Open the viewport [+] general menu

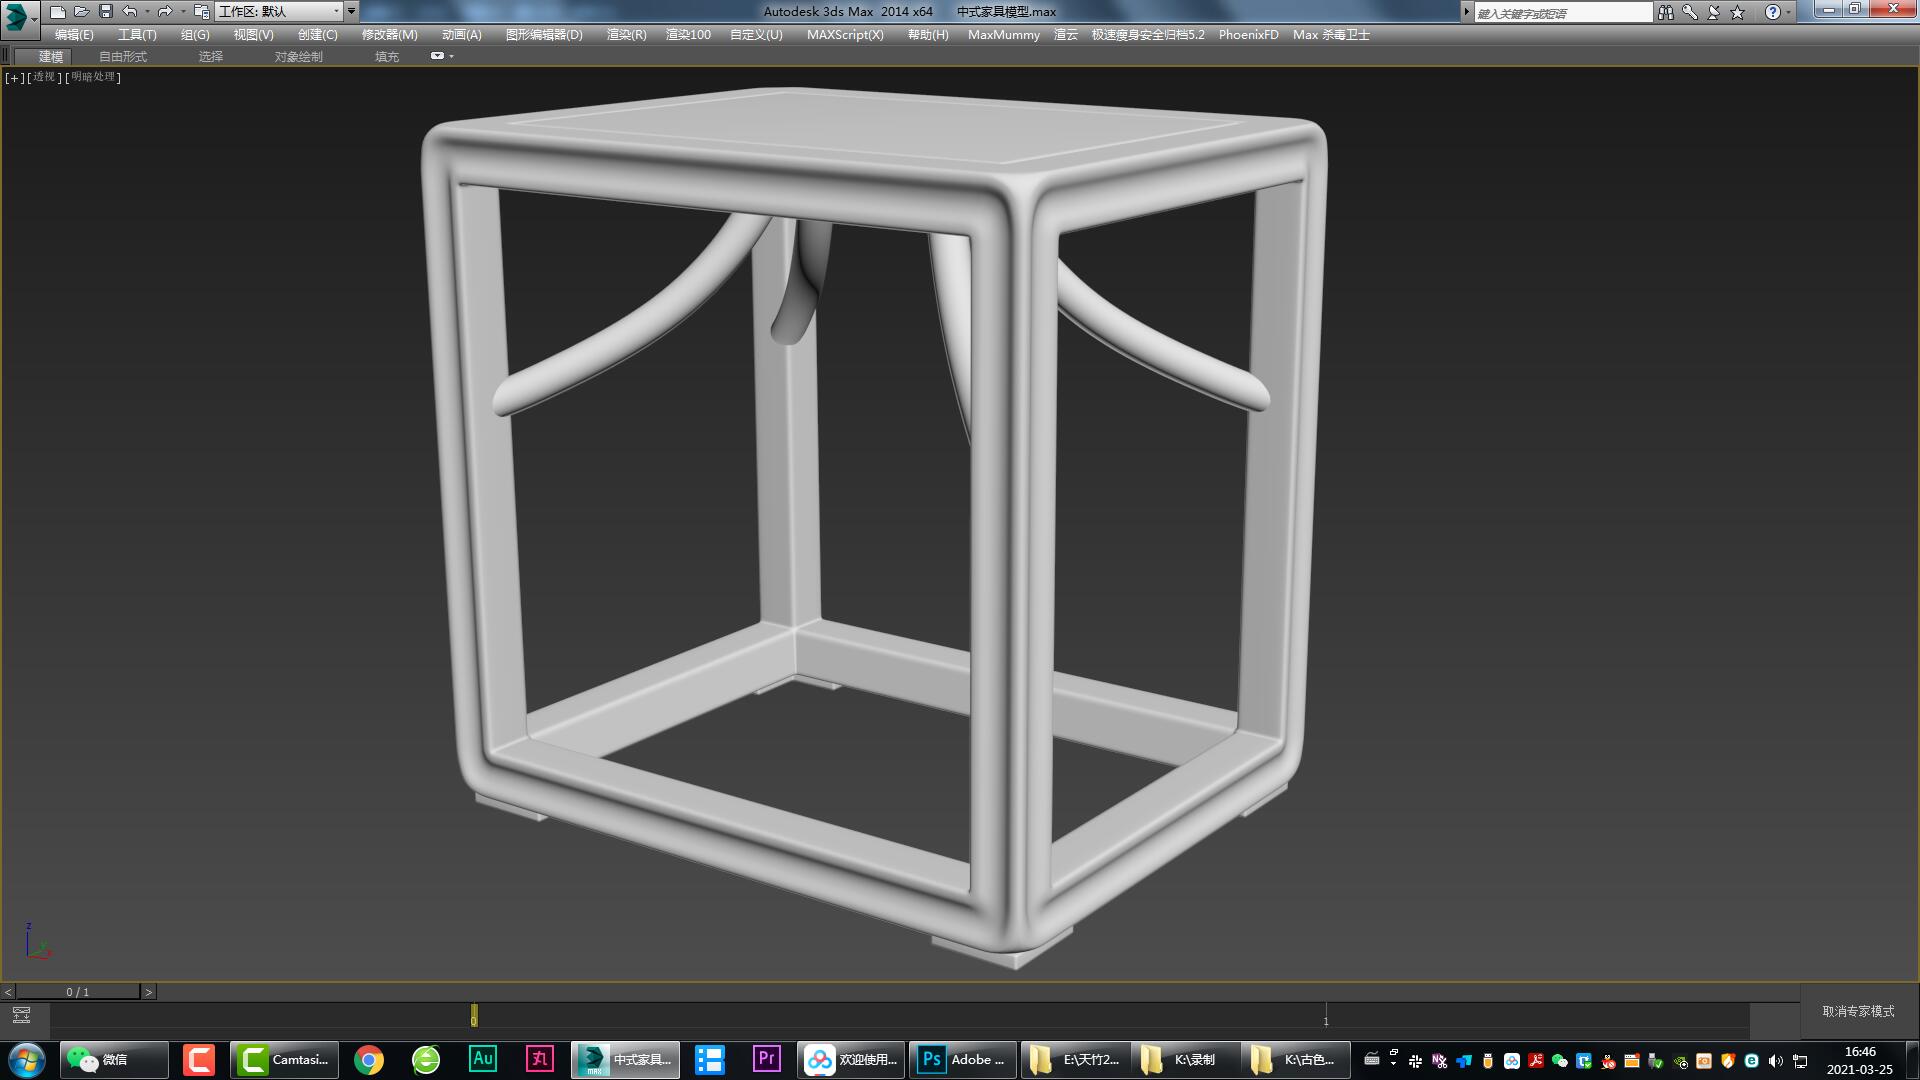13,77
